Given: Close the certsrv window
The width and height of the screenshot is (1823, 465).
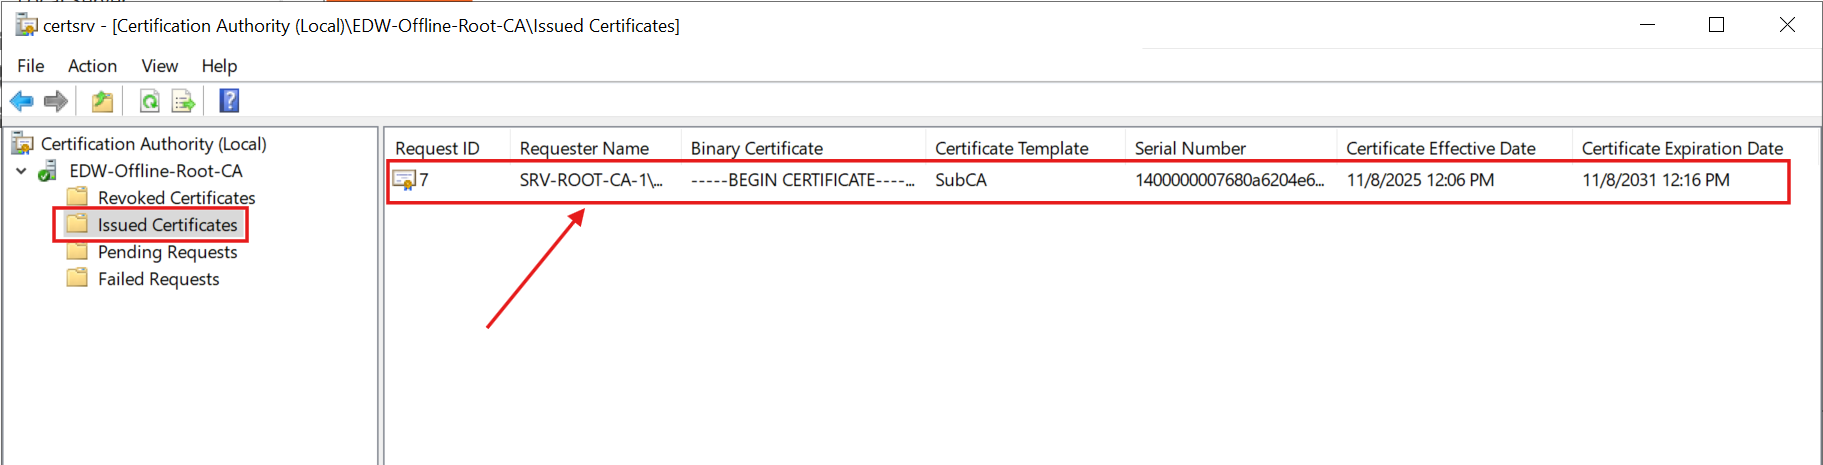Looking at the screenshot, I should (x=1787, y=25).
